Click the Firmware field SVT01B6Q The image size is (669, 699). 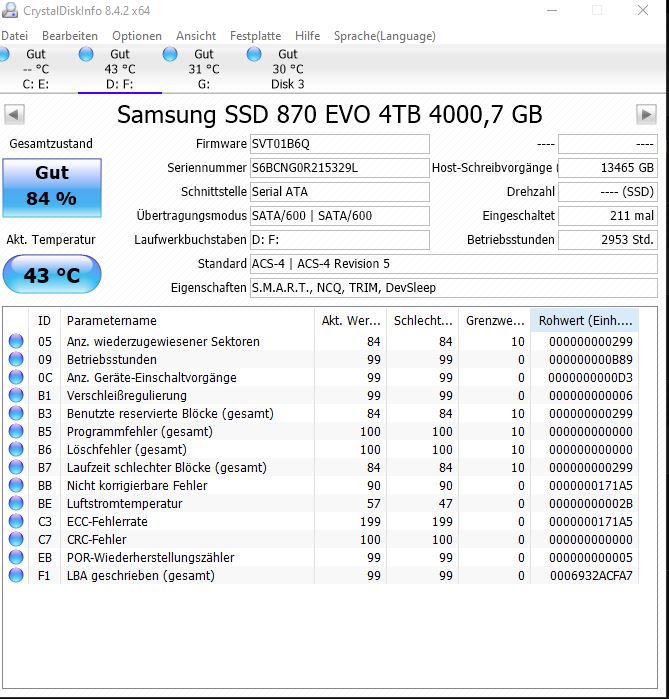click(x=340, y=144)
